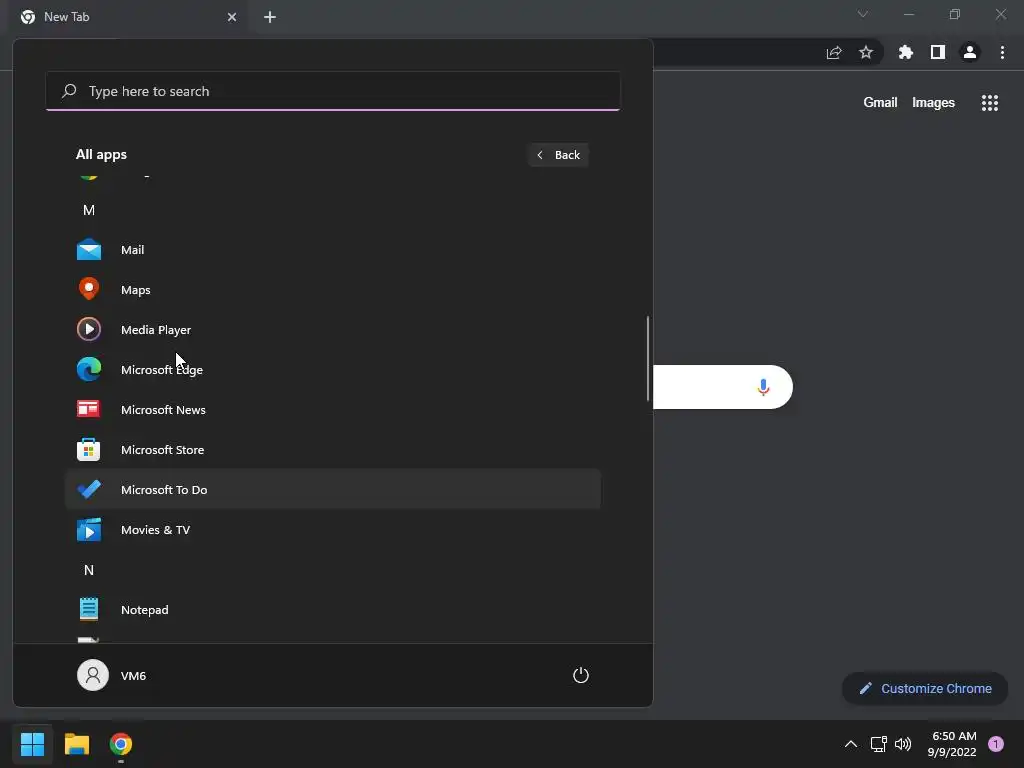Screen dimensions: 1024x768
Task: Open the Maps app icon
Action: (89, 289)
